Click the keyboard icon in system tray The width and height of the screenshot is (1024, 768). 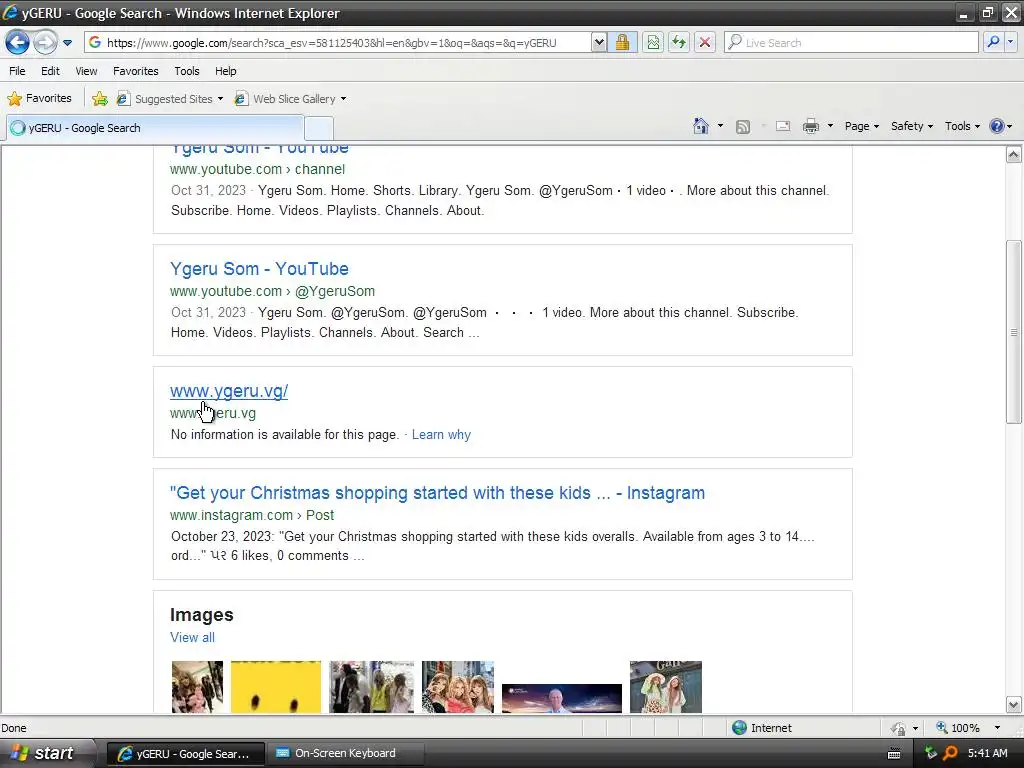click(894, 754)
